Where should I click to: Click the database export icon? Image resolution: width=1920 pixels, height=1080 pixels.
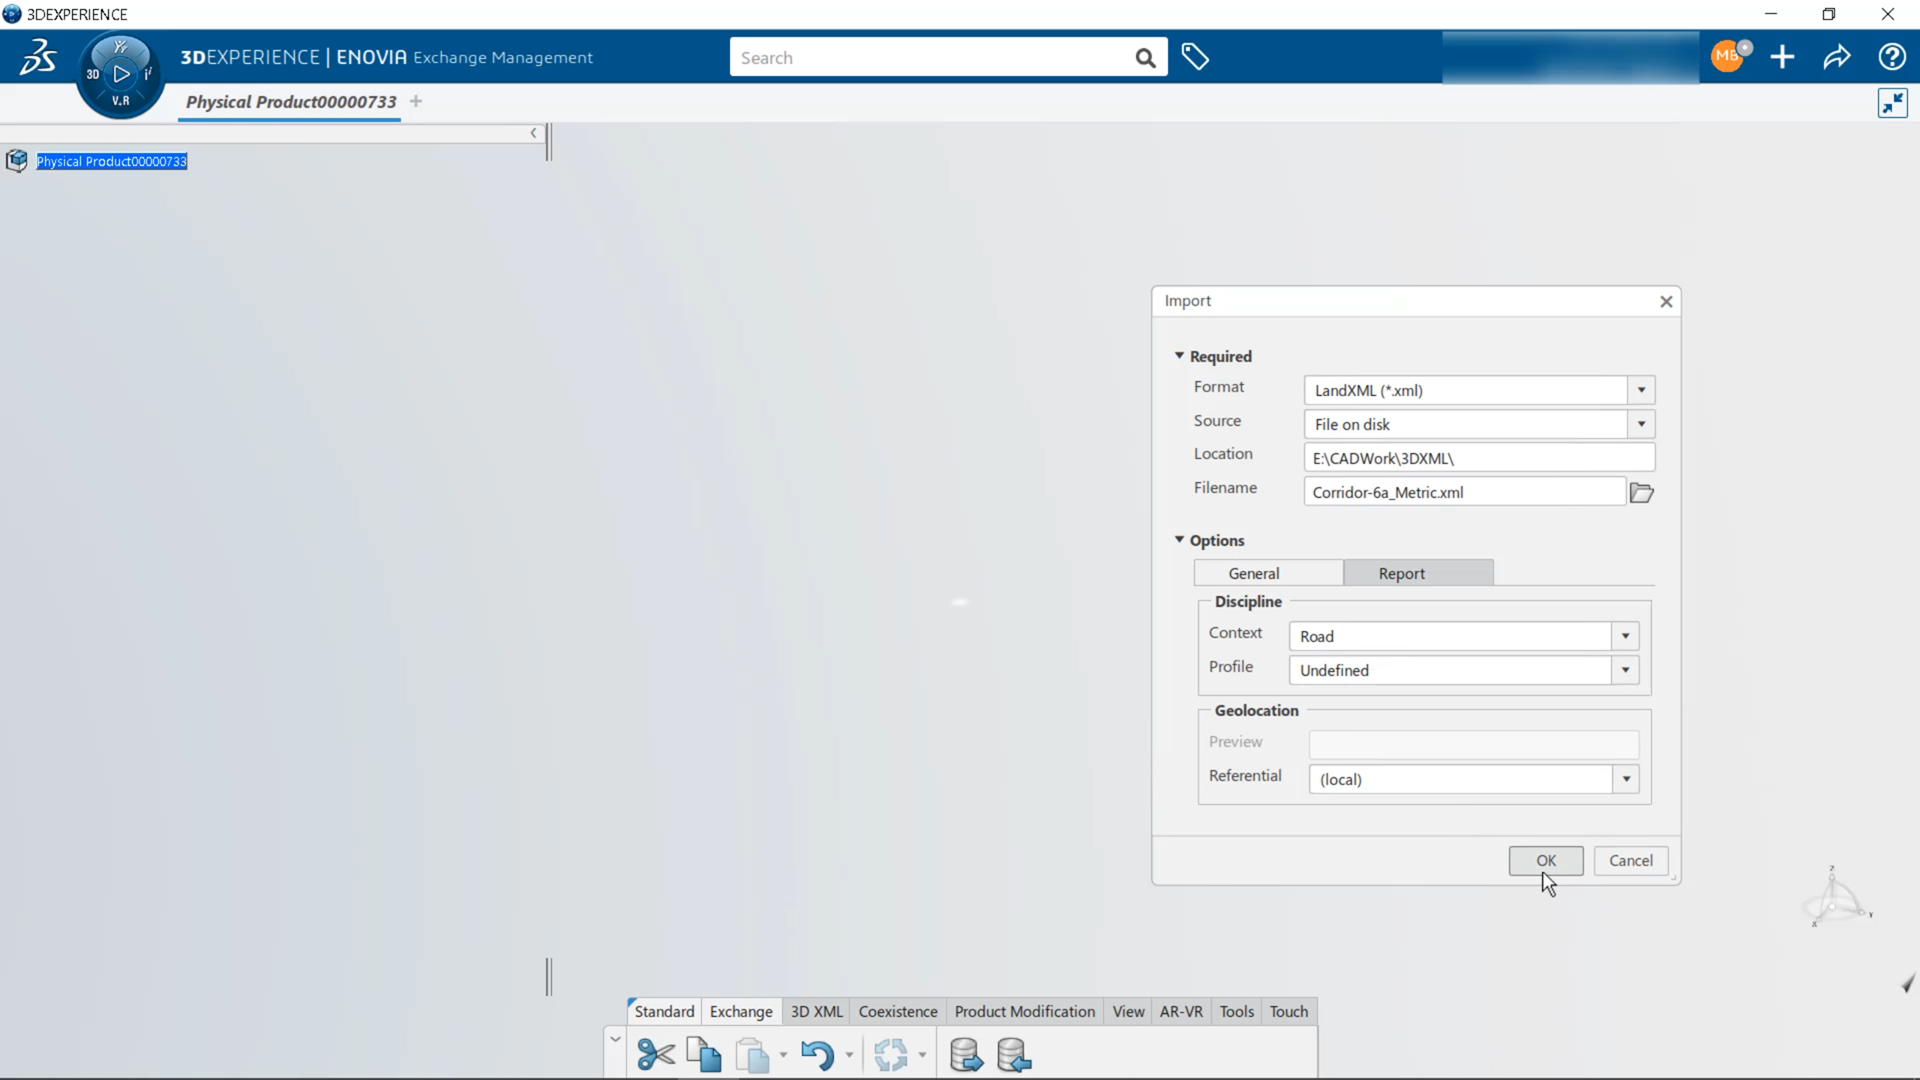pyautogui.click(x=966, y=1054)
